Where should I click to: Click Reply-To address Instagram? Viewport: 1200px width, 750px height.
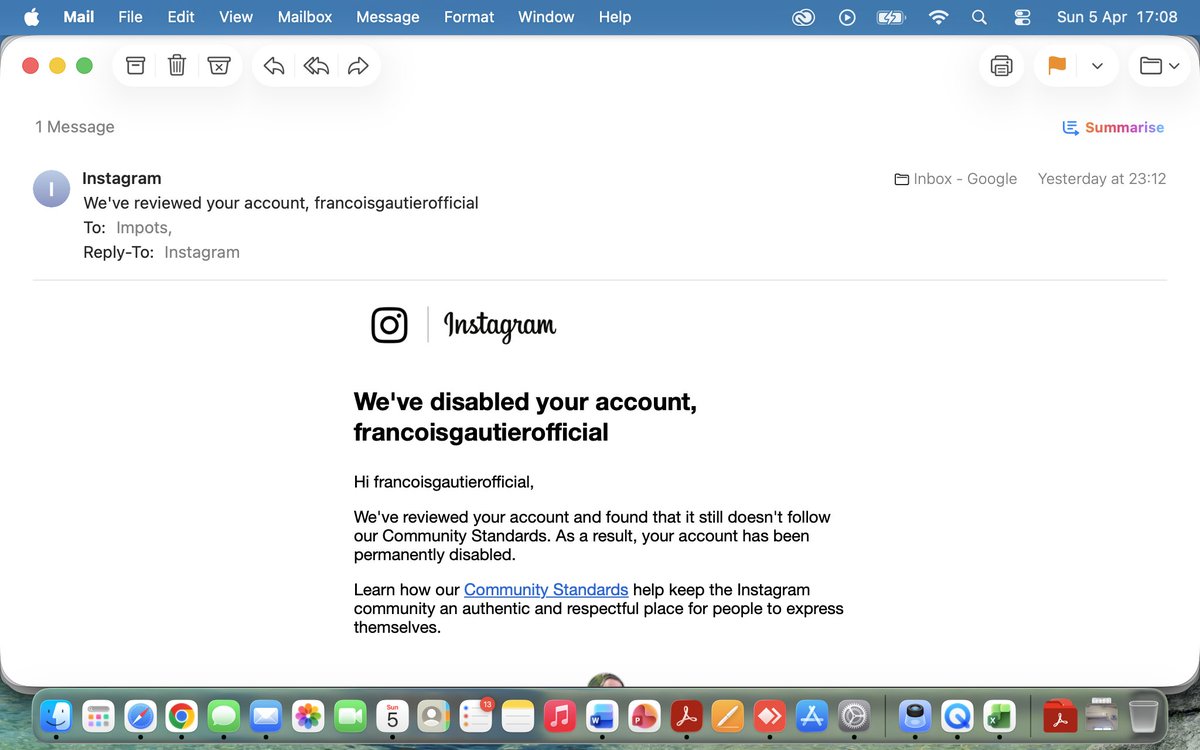click(202, 252)
